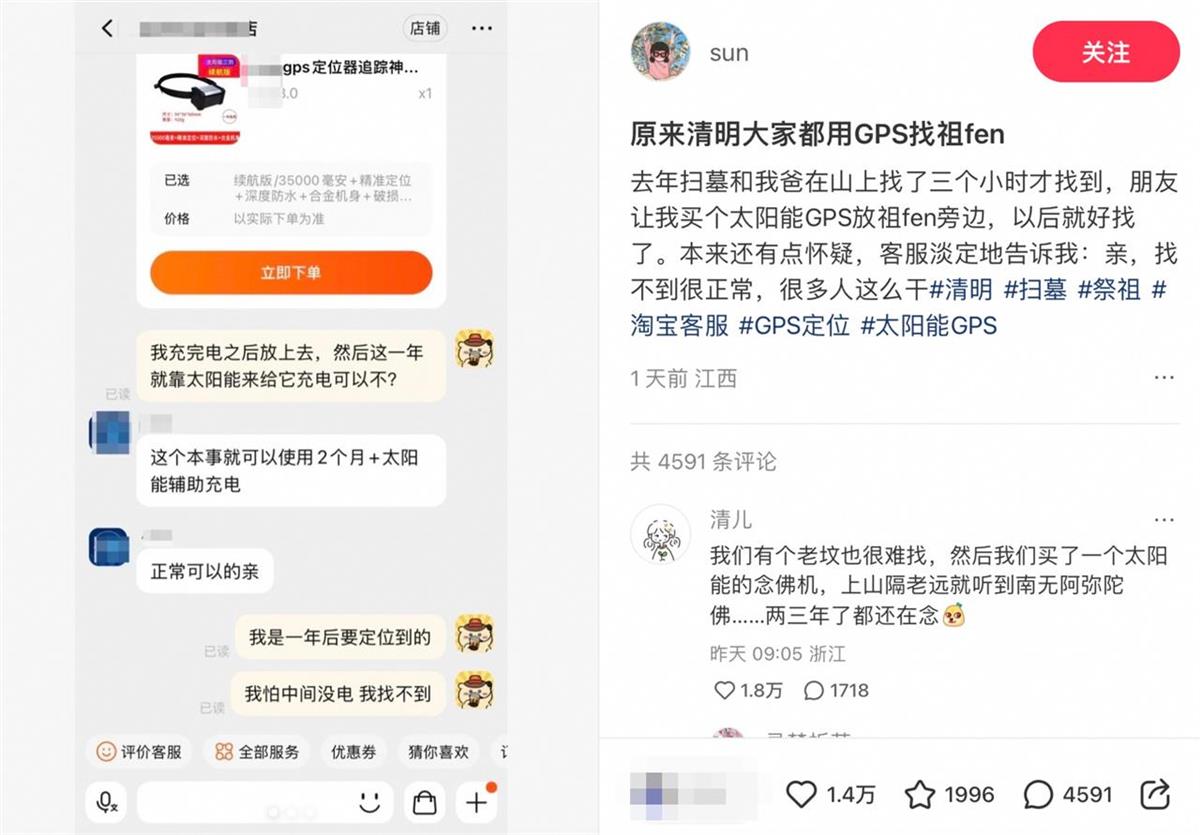
Task: Like the post with the heart icon
Action: point(801,795)
